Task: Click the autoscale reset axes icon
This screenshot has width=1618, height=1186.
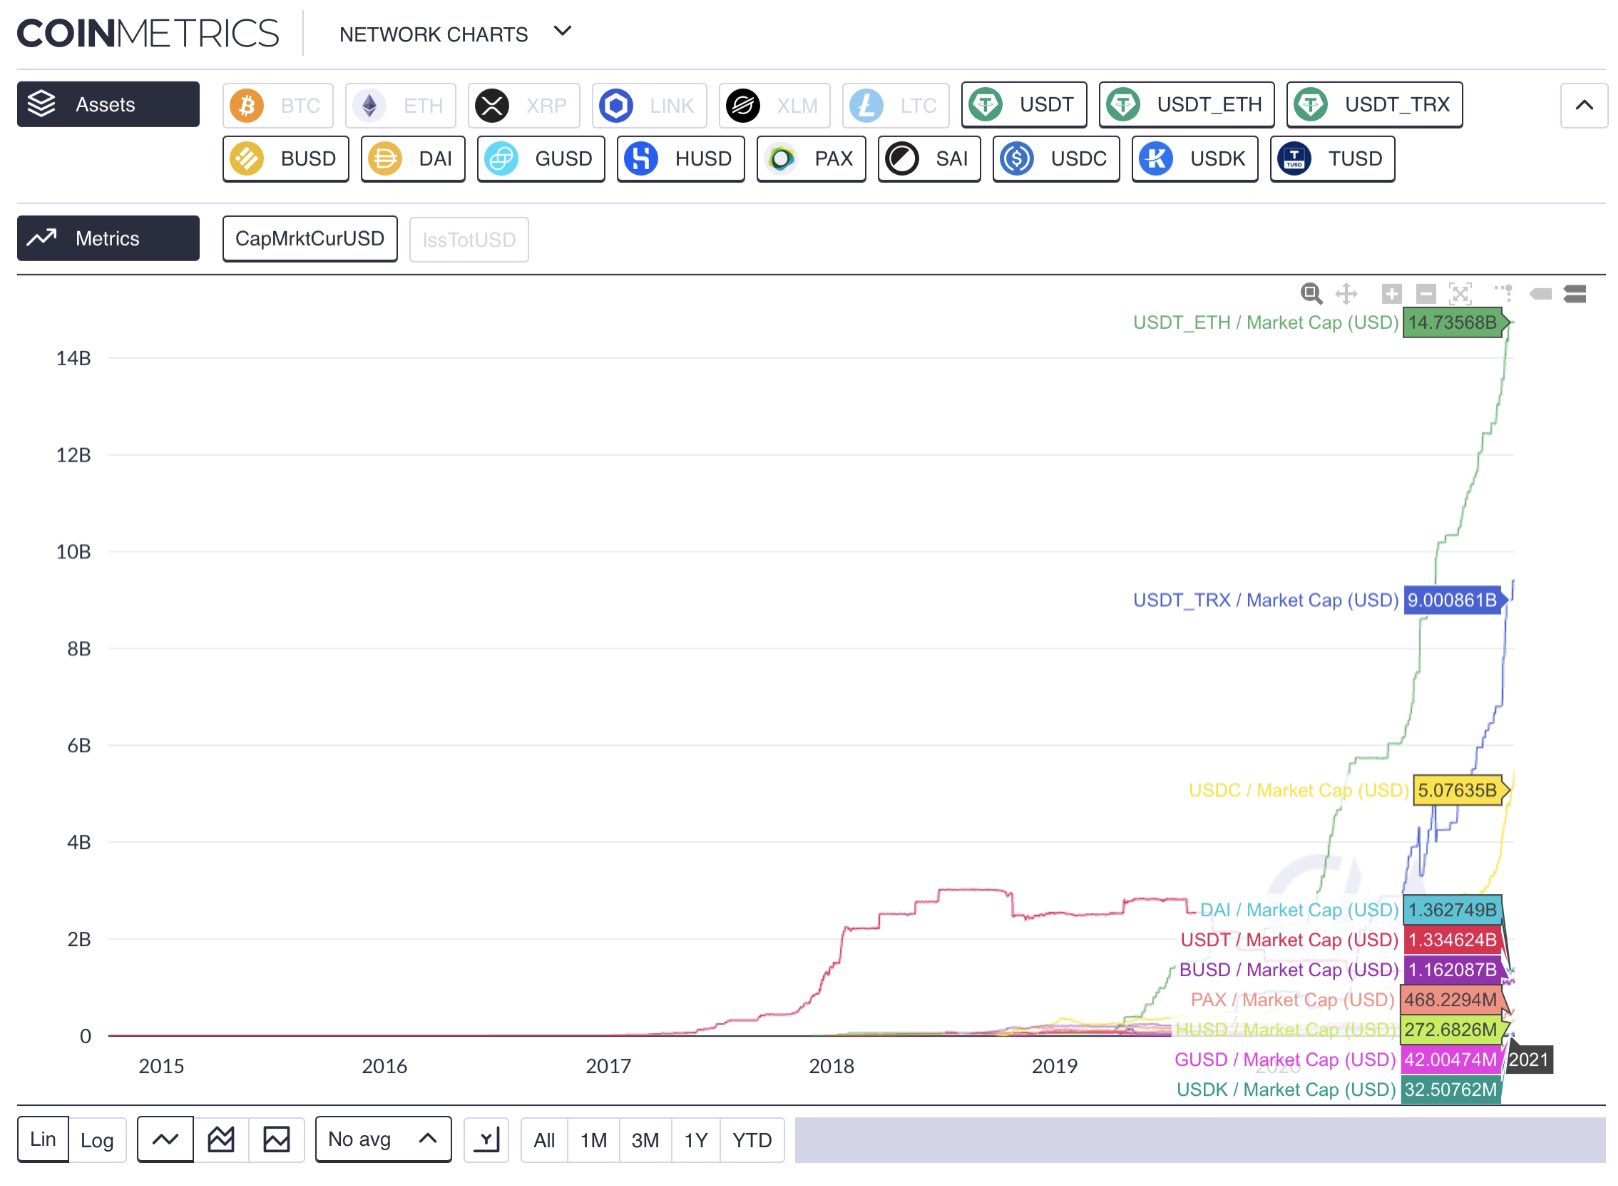Action: 1461,293
